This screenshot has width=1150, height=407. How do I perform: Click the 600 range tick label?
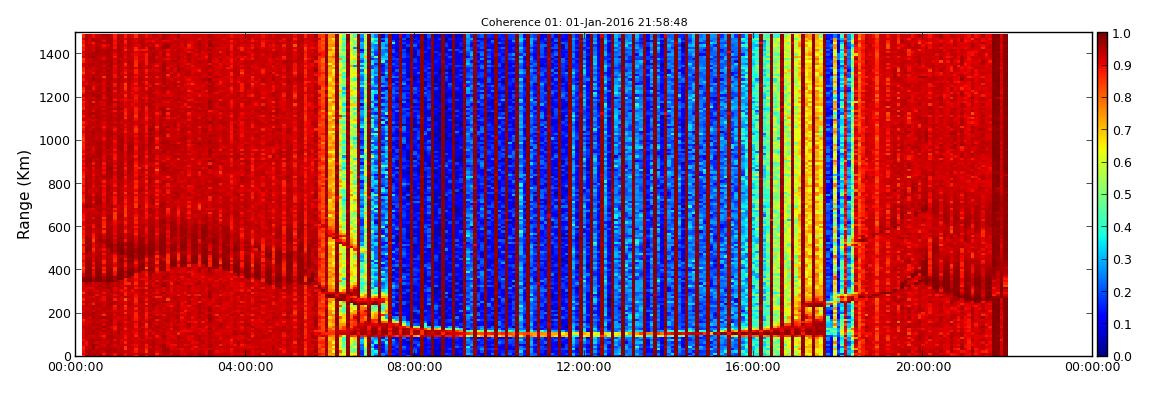59,227
